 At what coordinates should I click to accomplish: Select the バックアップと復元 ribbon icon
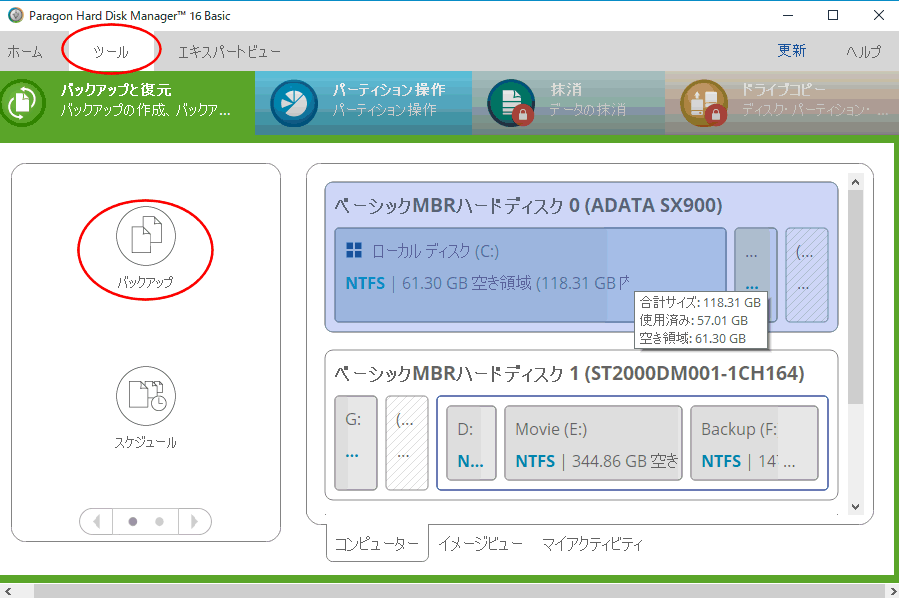point(24,104)
